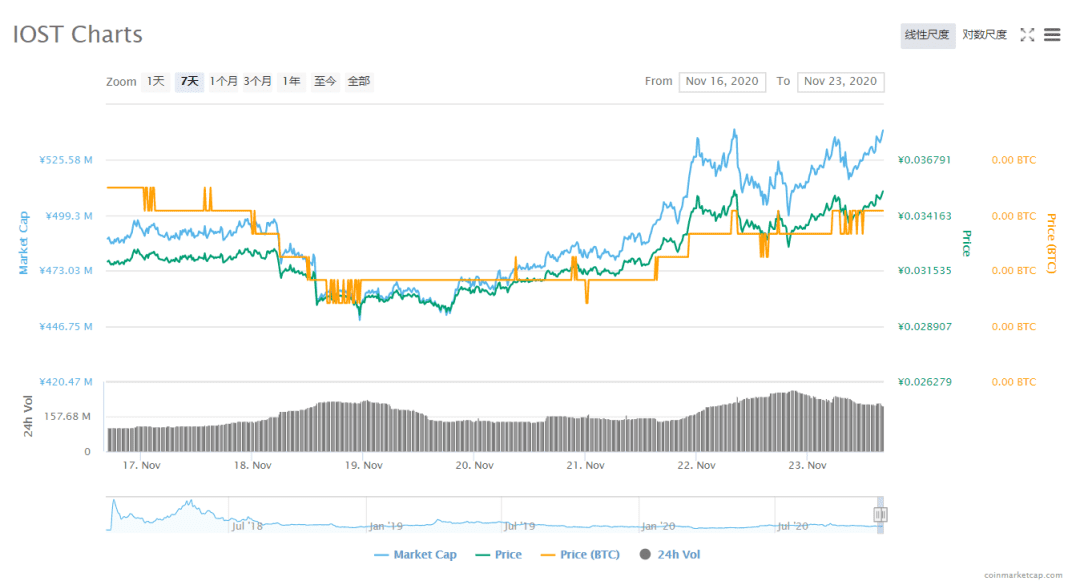Click the 21. Nov x-axis label

(x=585, y=466)
